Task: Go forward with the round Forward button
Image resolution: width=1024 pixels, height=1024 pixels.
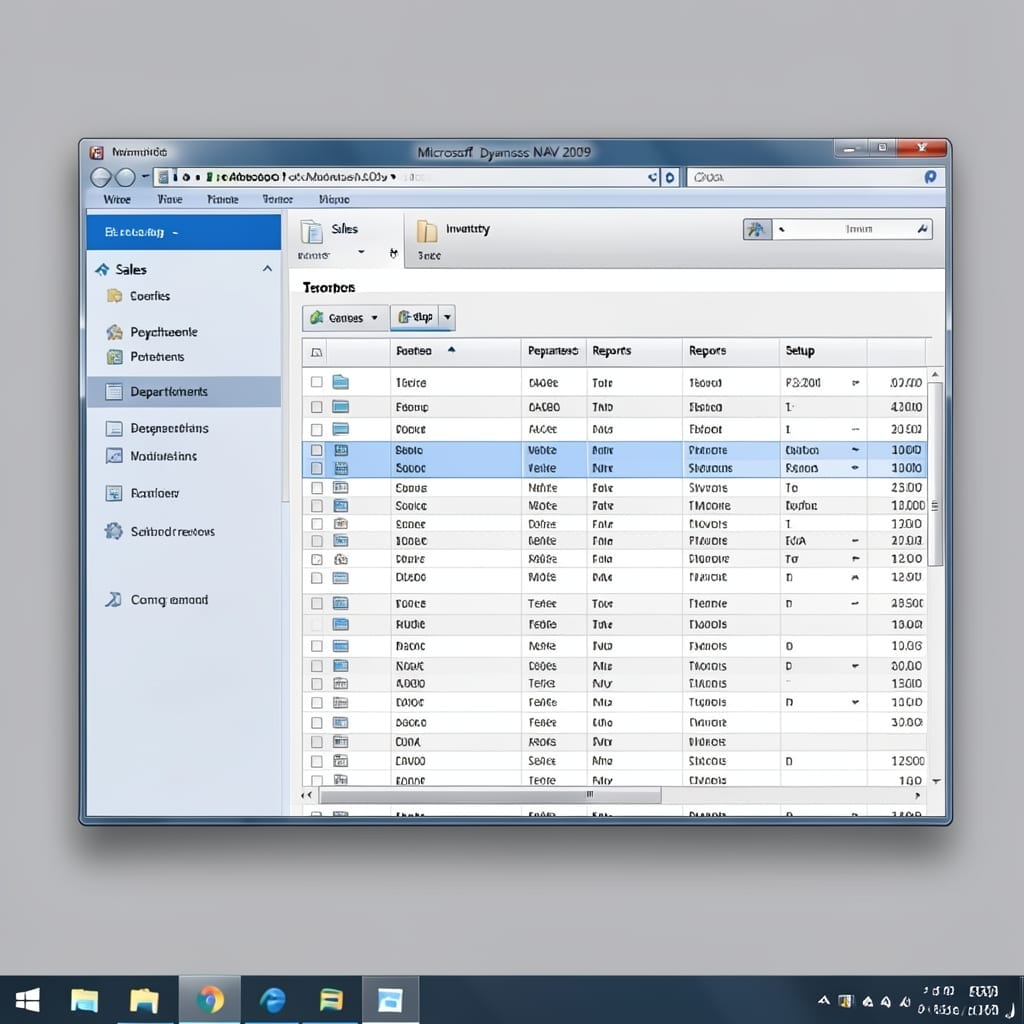Action: point(125,177)
